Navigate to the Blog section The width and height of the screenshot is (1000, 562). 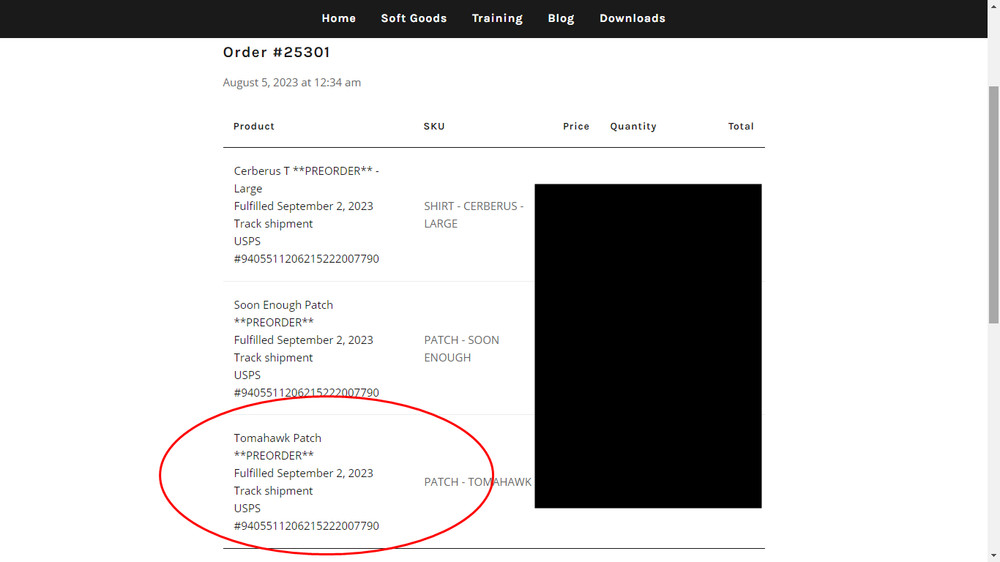pyautogui.click(x=561, y=18)
